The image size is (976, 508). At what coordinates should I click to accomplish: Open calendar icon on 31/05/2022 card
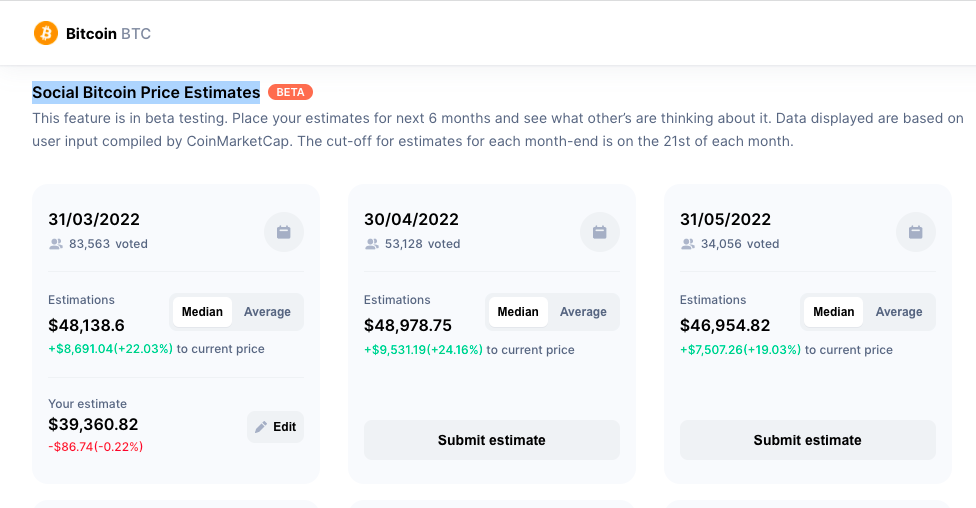tap(916, 232)
